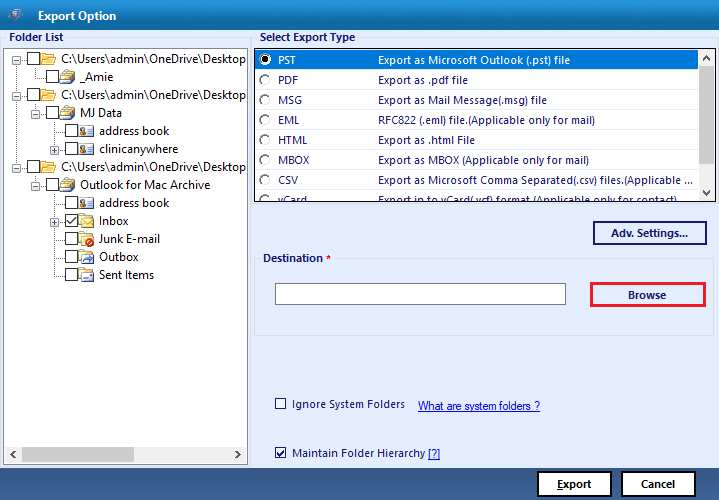Image resolution: width=719 pixels, height=500 pixels.
Task: Click export type list scroll down arrow
Action: click(706, 193)
